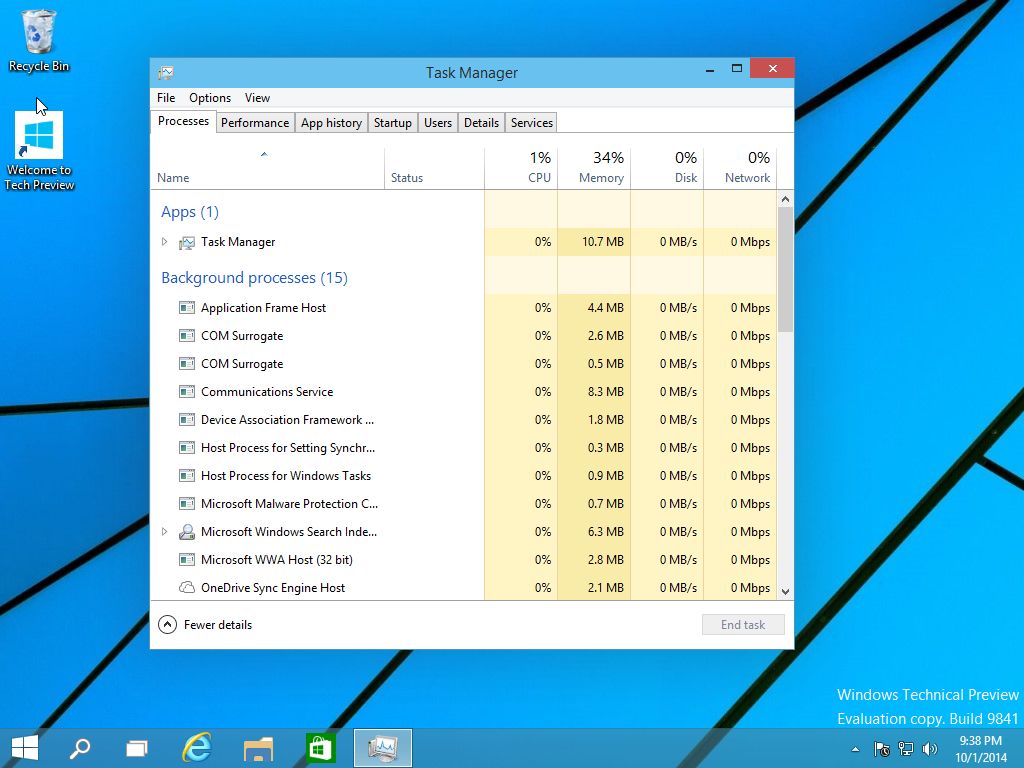Open the Options menu
This screenshot has height=768, width=1024.
210,98
